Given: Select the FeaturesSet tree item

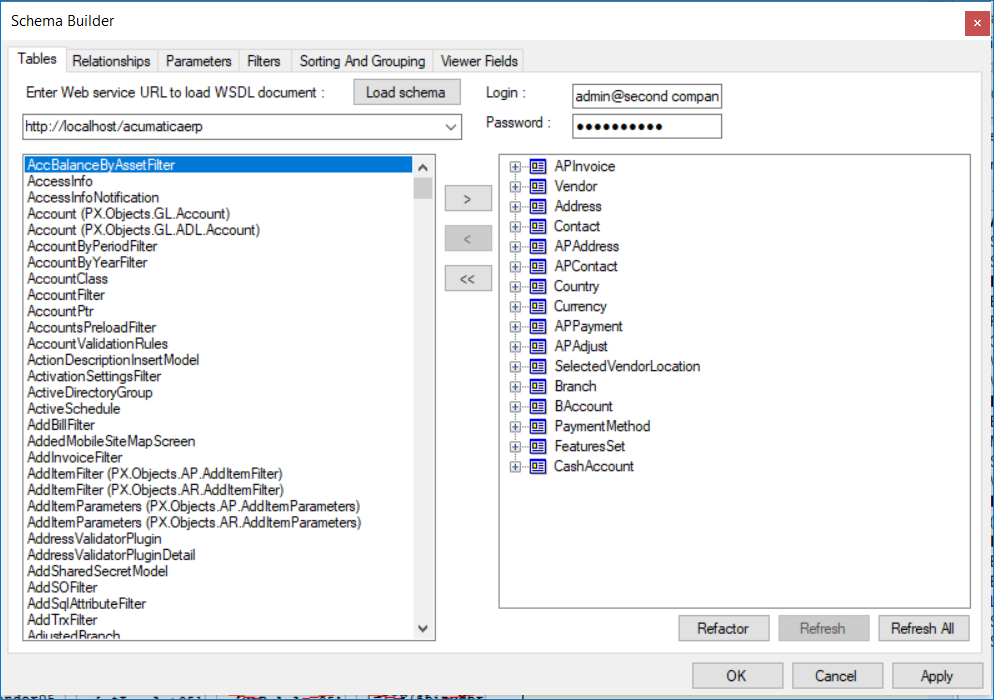Looking at the screenshot, I should tap(590, 446).
